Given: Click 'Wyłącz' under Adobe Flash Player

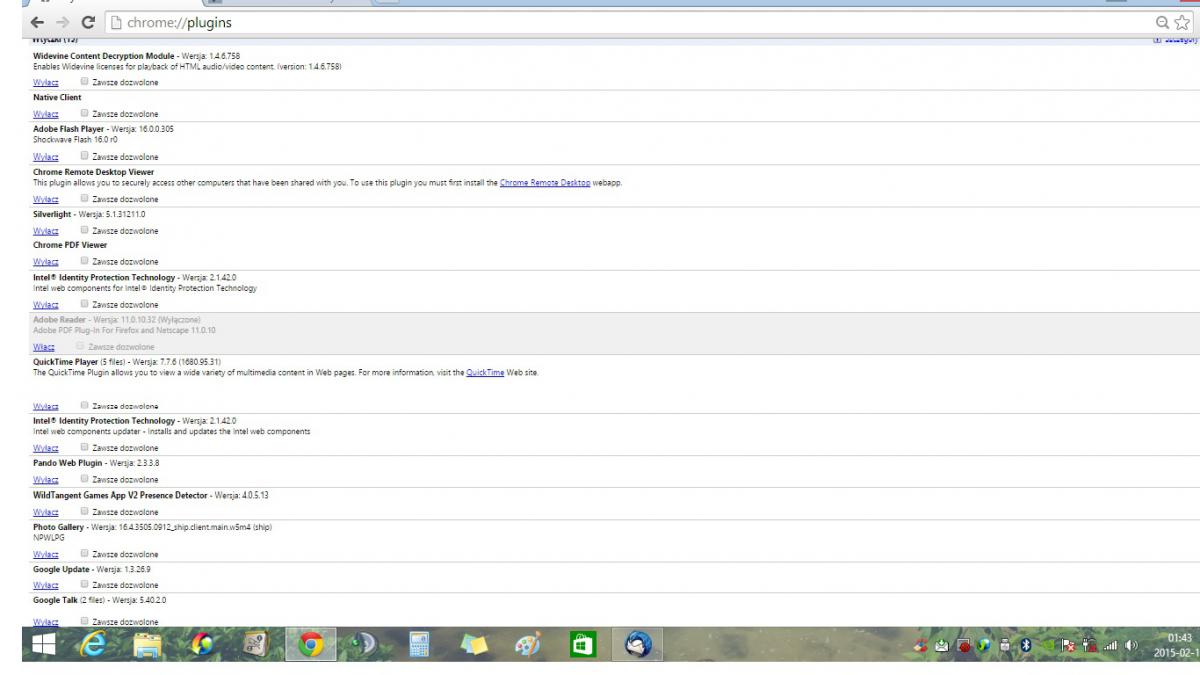Looking at the screenshot, I should click(46, 157).
